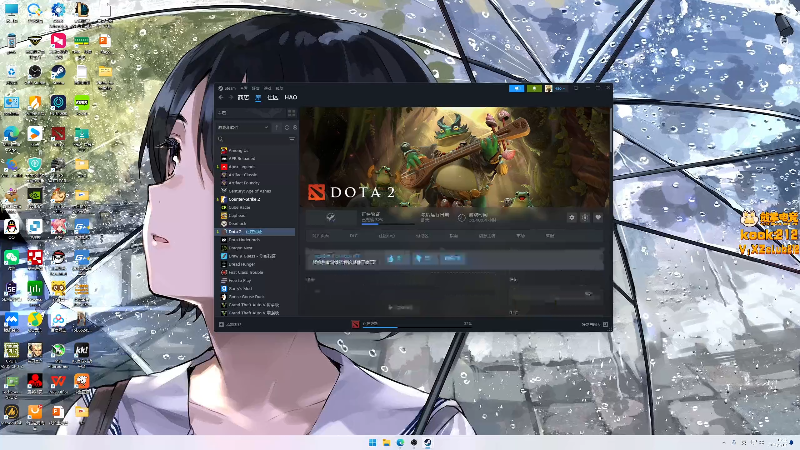Switch to the Store (商店) navigation tab
This screenshot has height=450, width=800.
pyautogui.click(x=243, y=97)
